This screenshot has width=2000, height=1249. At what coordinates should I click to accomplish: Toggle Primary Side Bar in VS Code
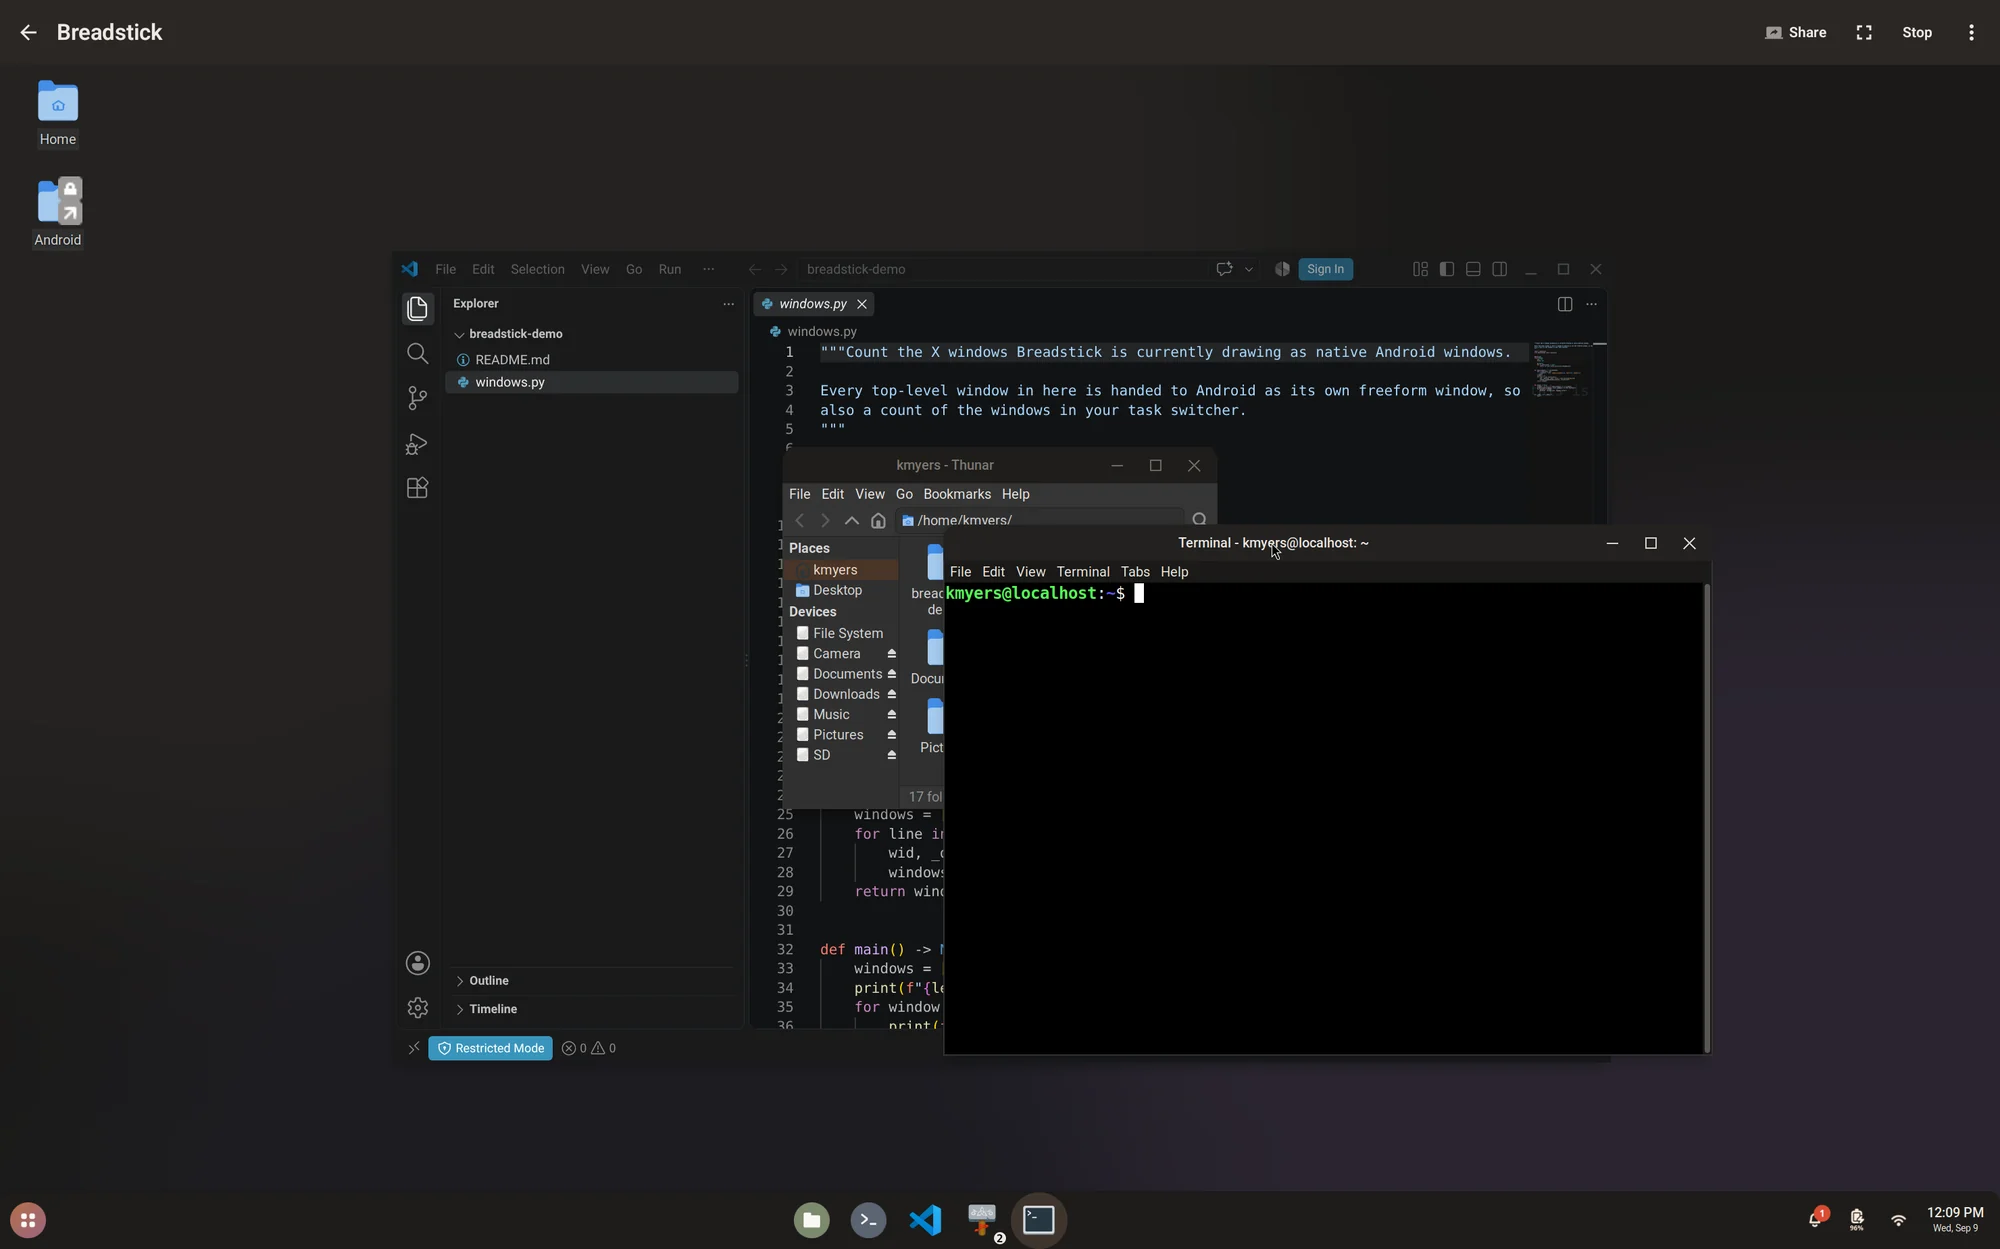(1447, 269)
